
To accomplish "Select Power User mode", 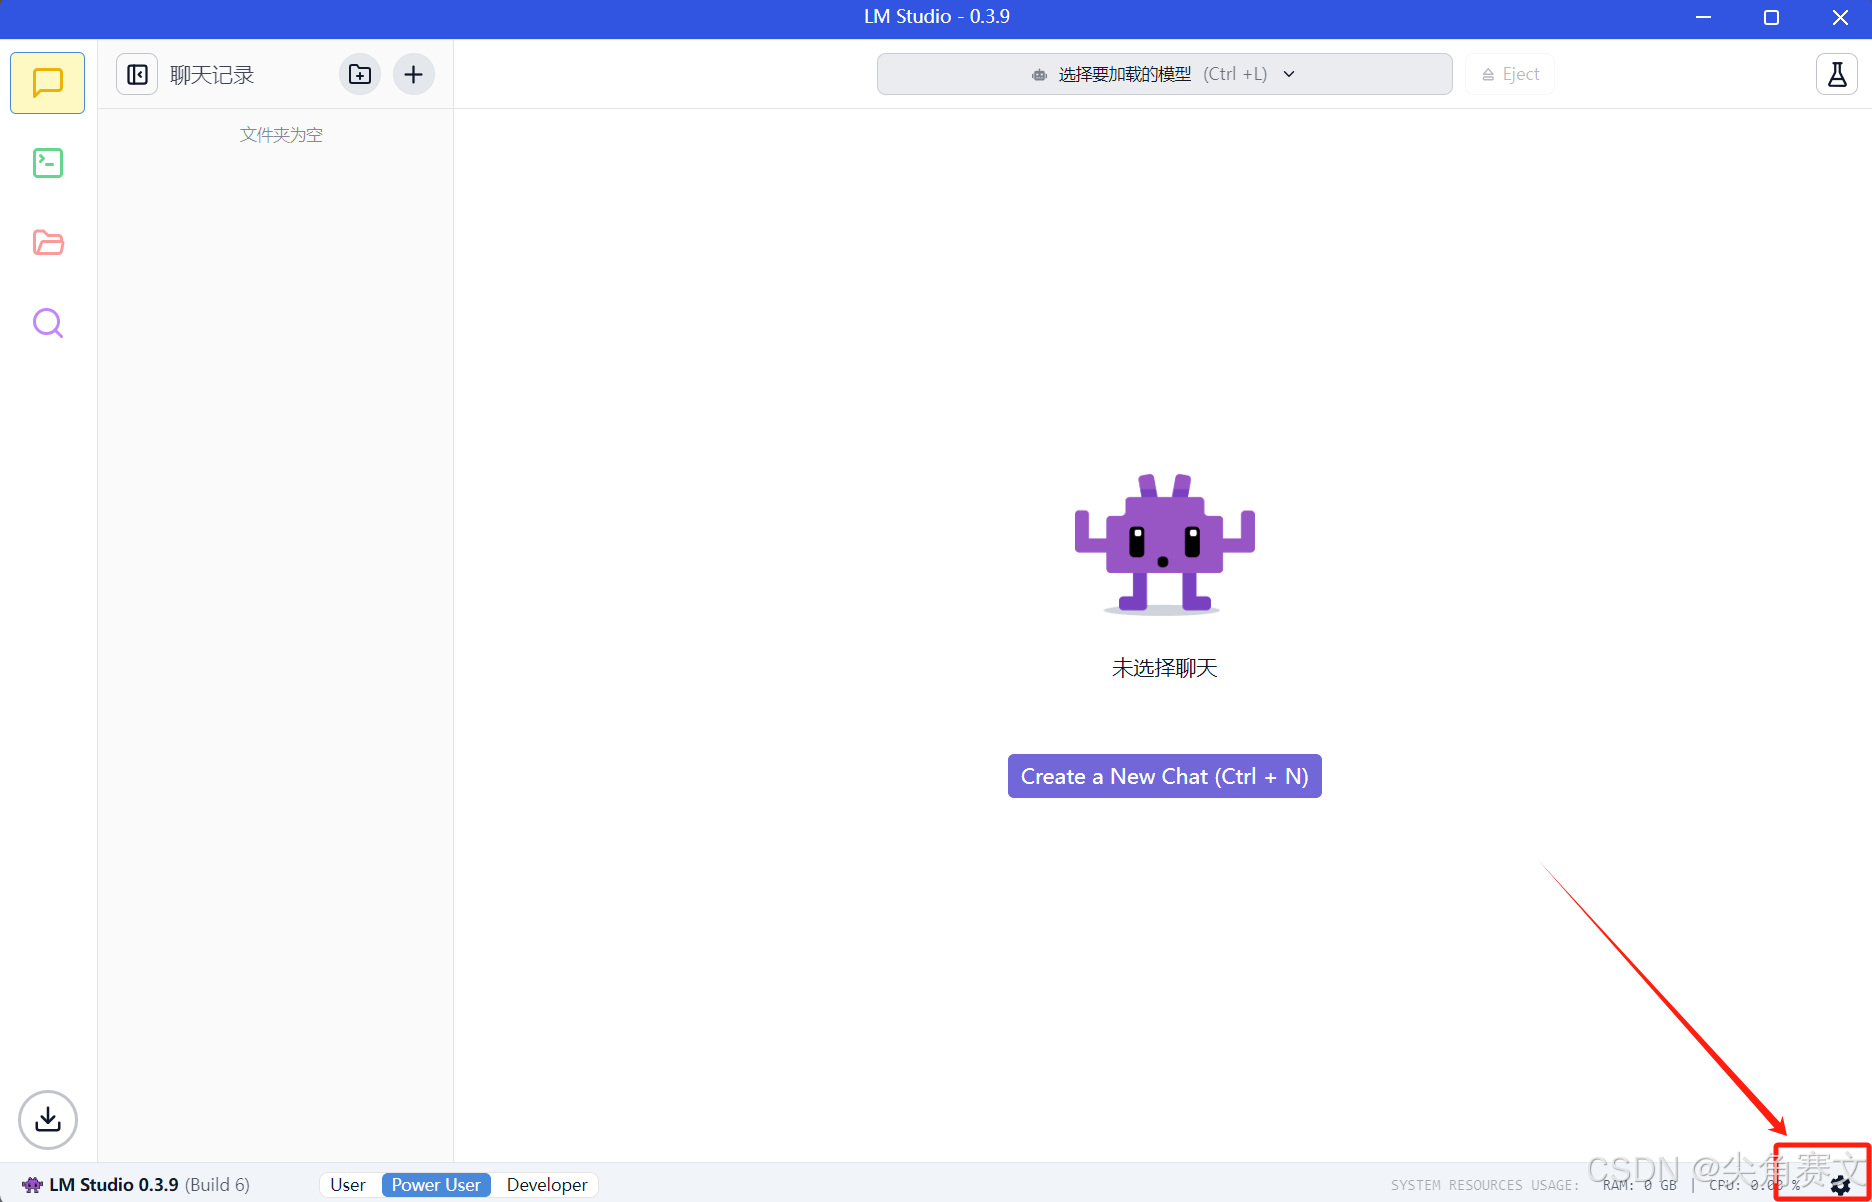I will (436, 1185).
